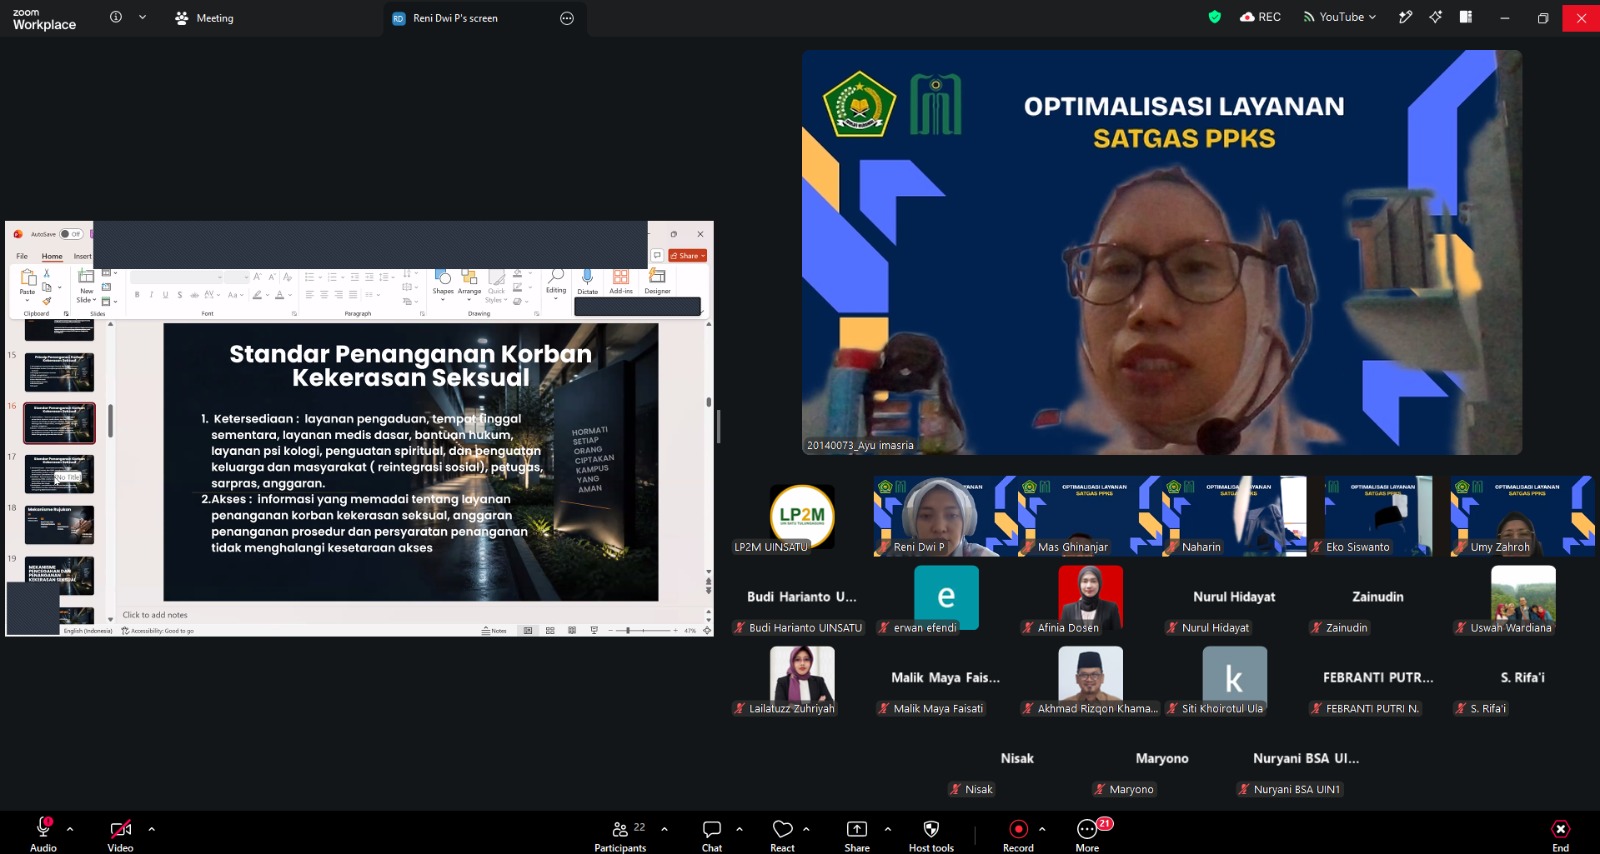Open the Chat panel icon
Screen dimensions: 1600x854
click(712, 829)
